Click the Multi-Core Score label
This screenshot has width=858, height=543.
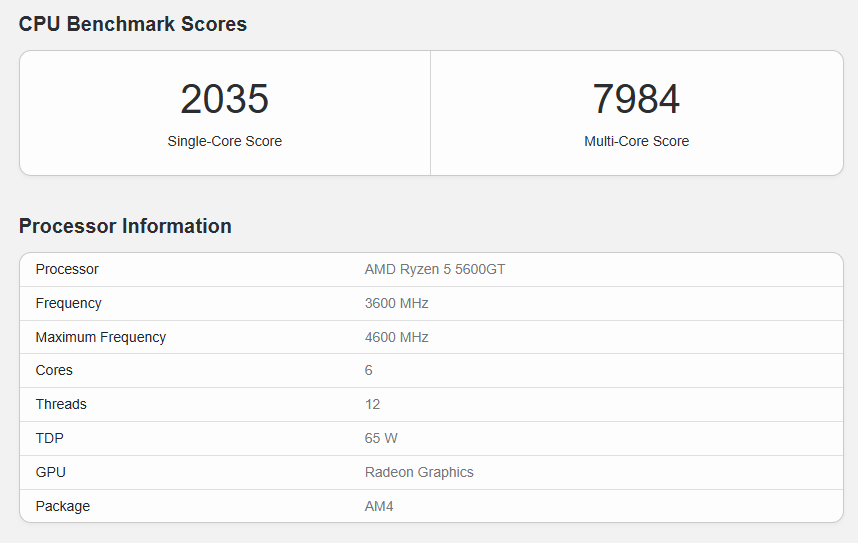pyautogui.click(x=636, y=141)
